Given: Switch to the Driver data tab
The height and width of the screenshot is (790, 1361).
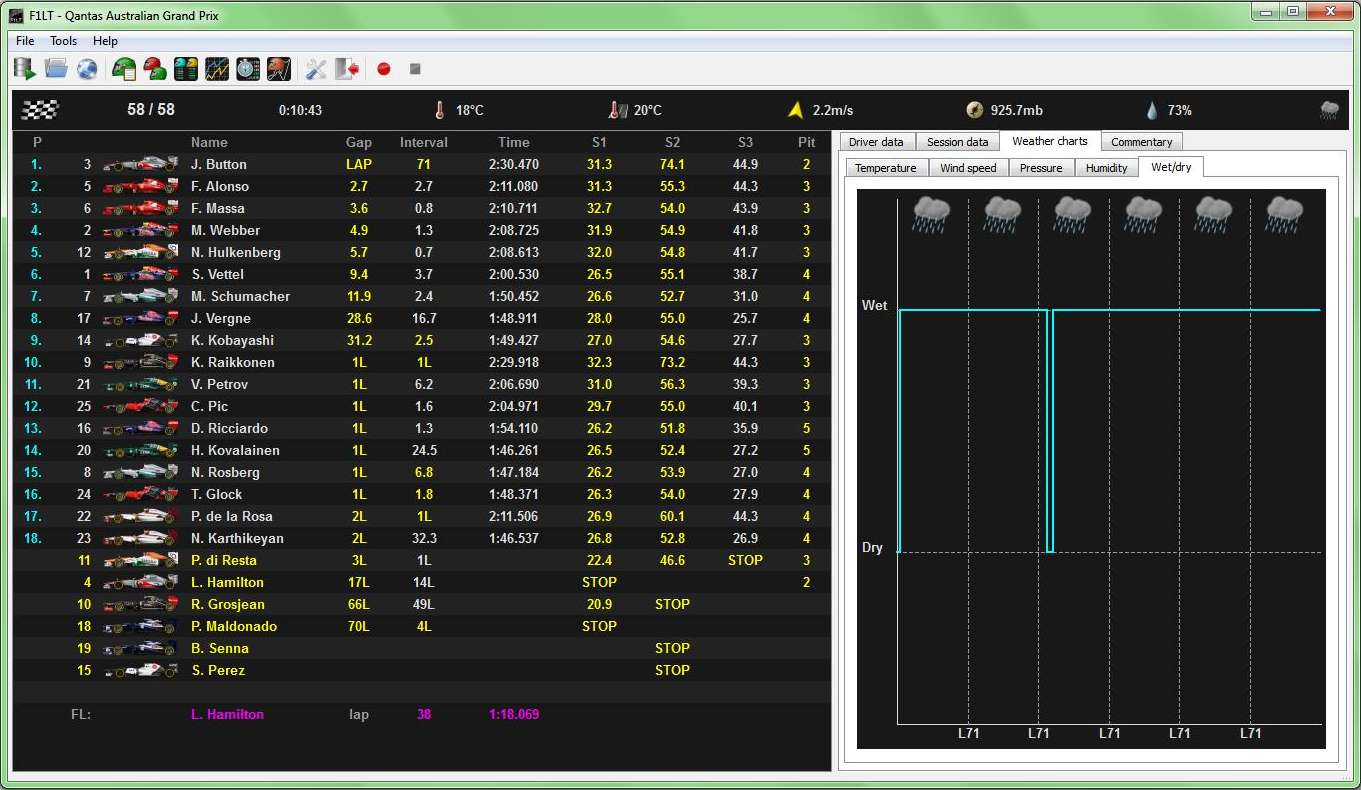Looking at the screenshot, I should pyautogui.click(x=876, y=142).
